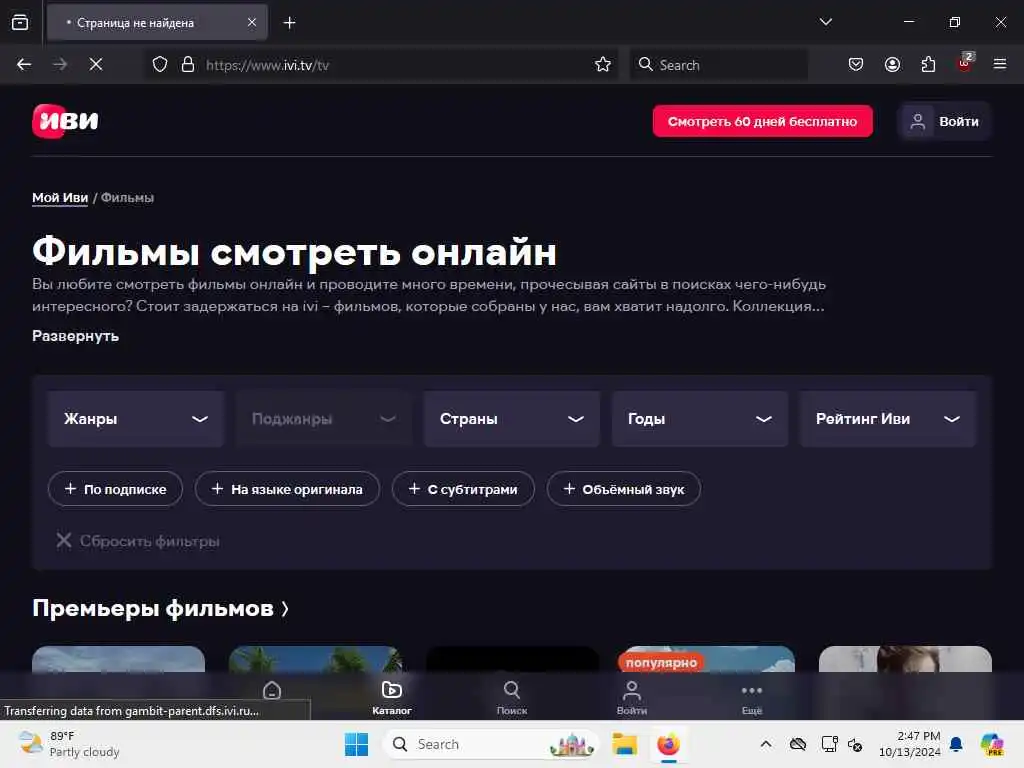Click Сбросить фильтры reset button

(138, 541)
